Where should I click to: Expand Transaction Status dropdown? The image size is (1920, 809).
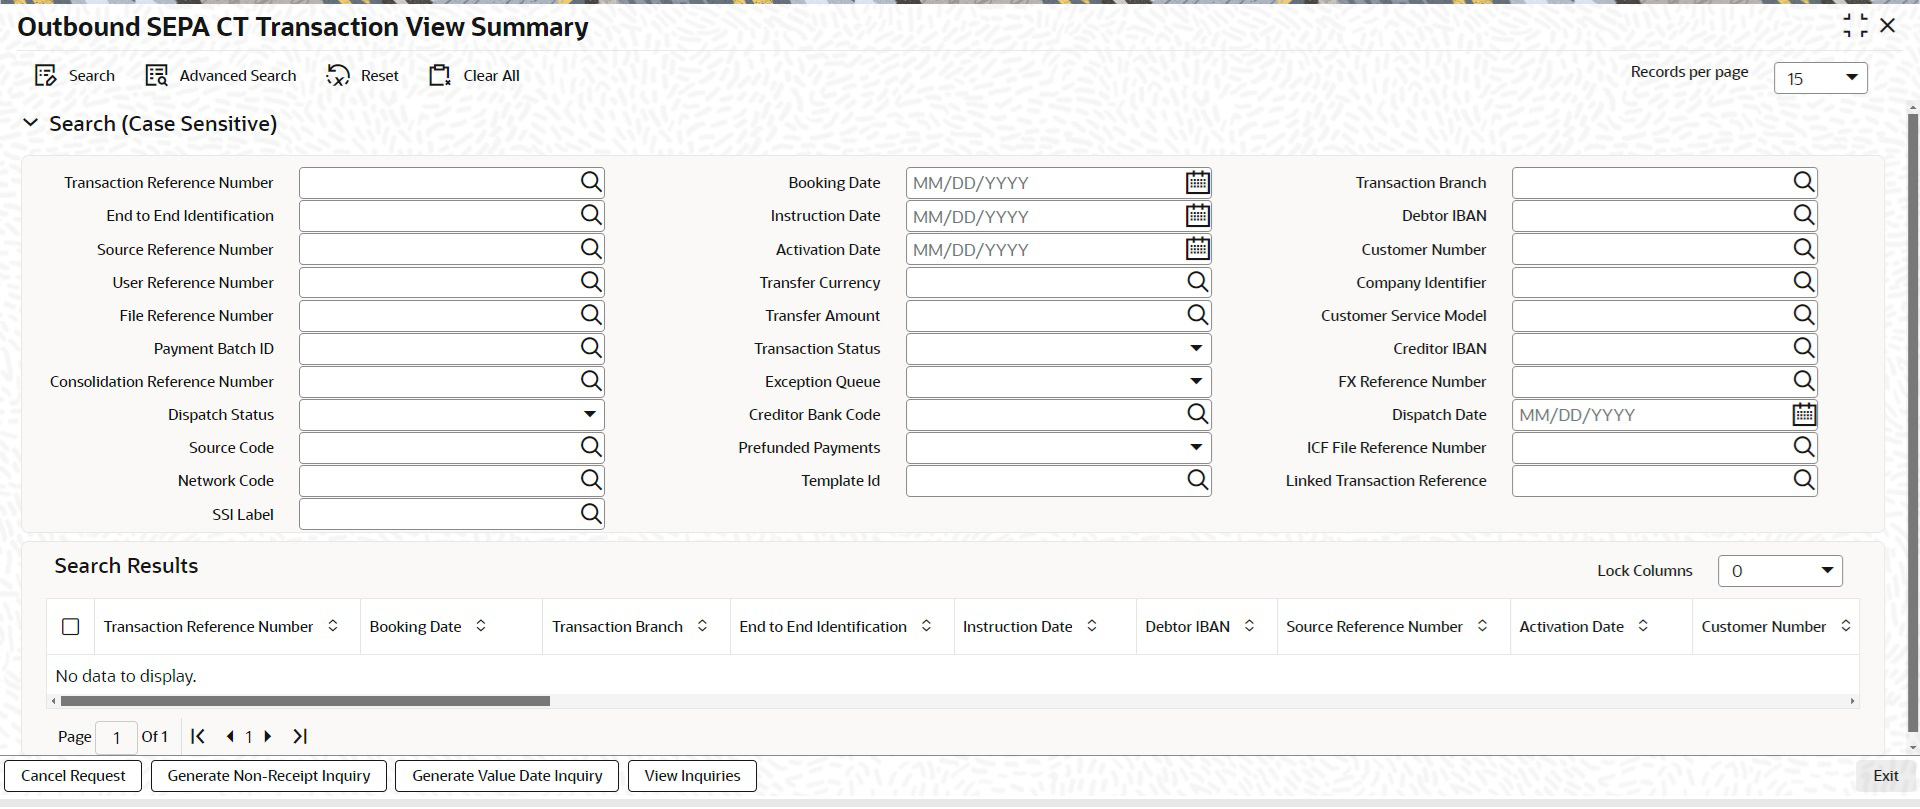coord(1196,349)
